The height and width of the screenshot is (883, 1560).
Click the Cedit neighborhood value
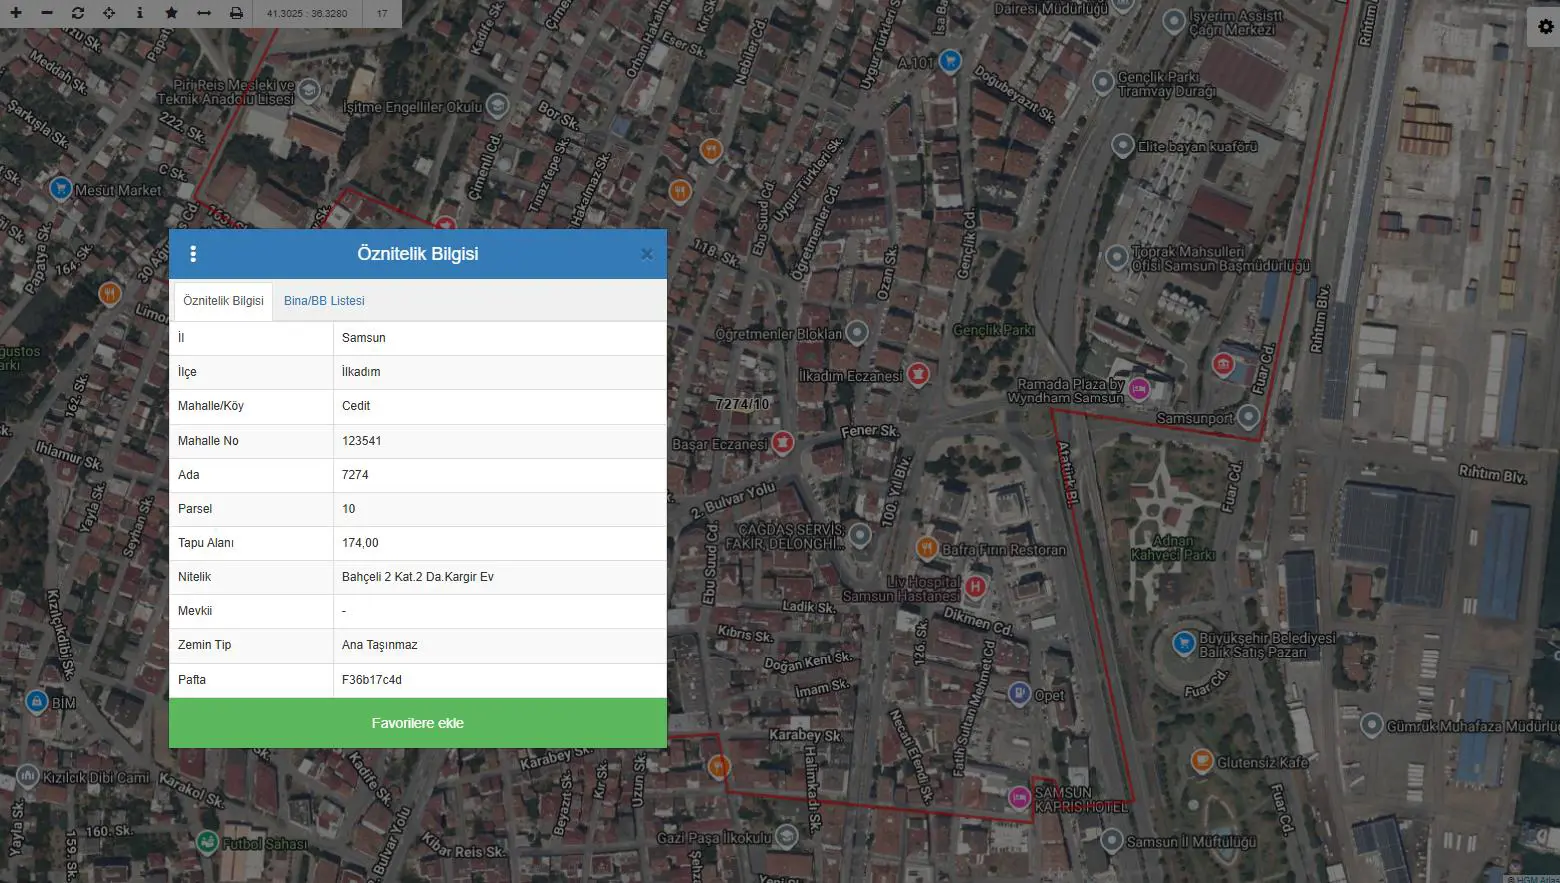tap(356, 406)
